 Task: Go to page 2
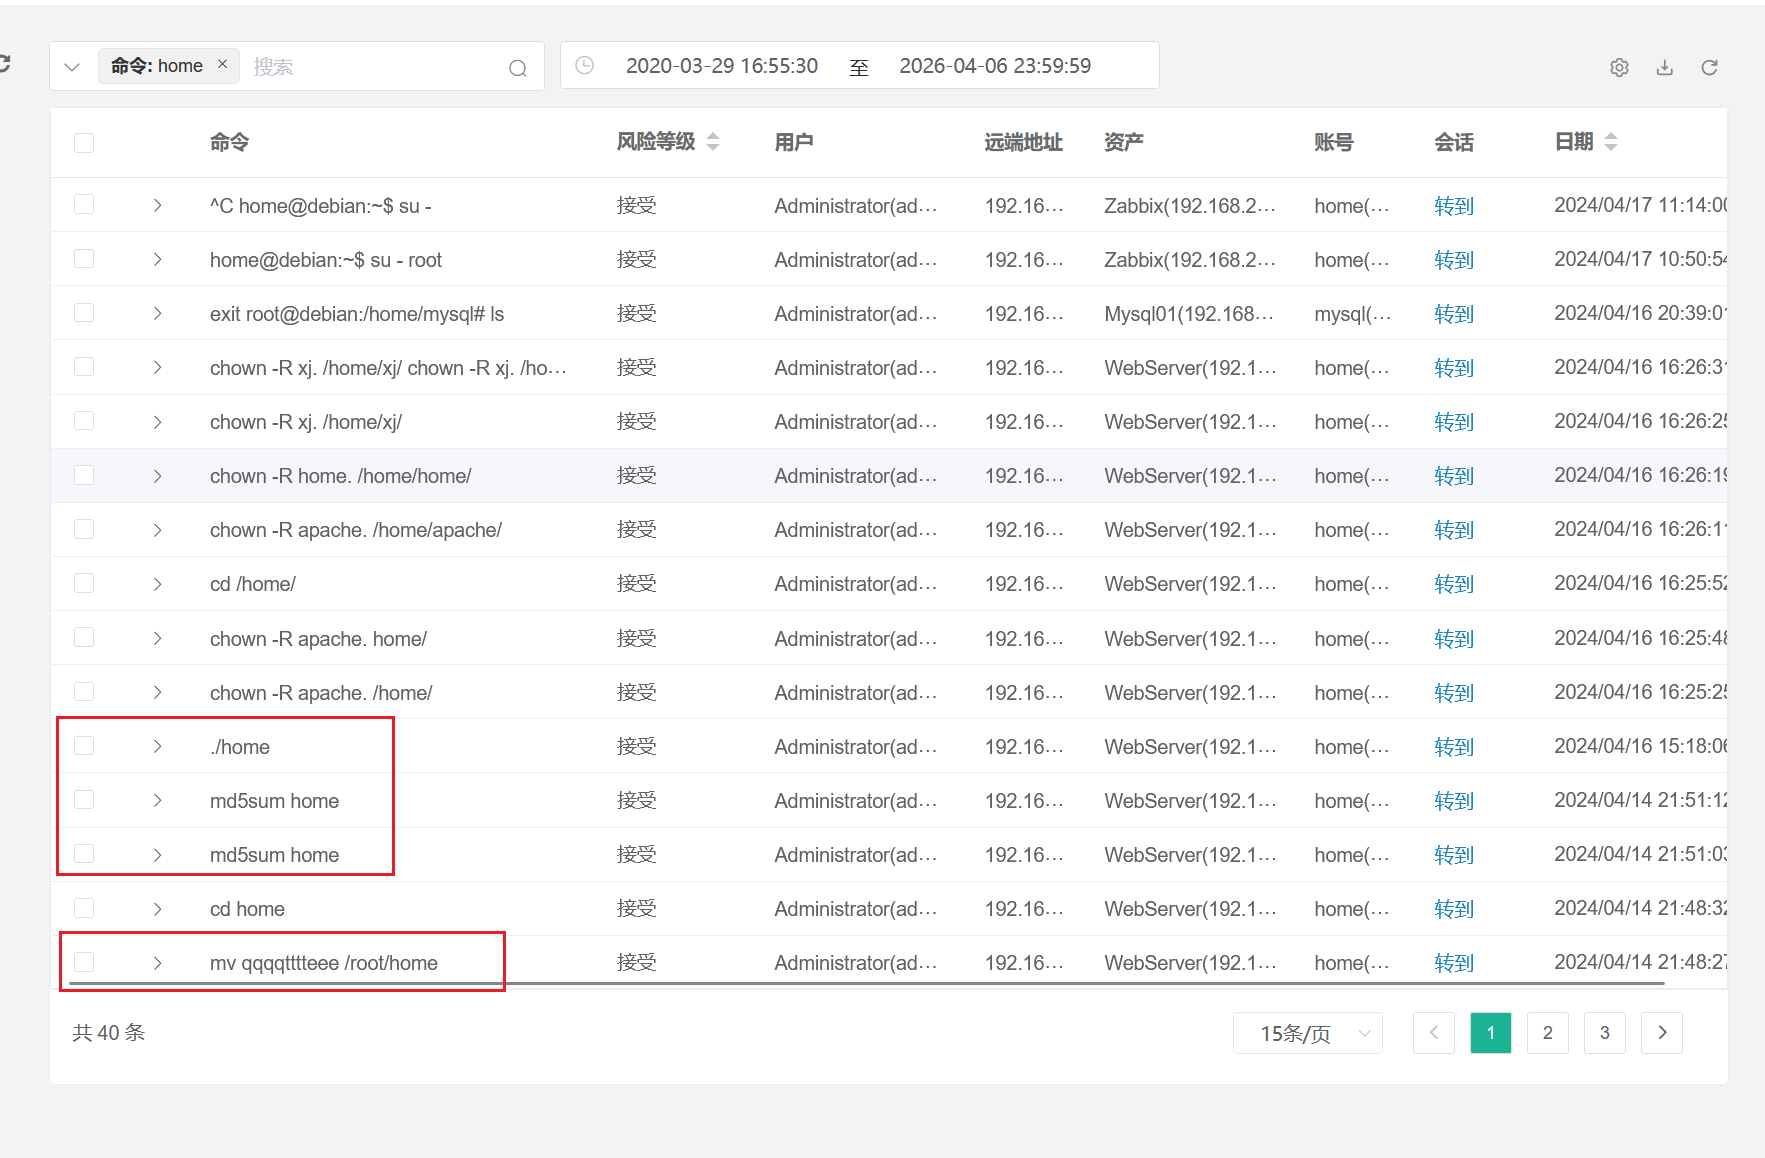point(1547,1033)
